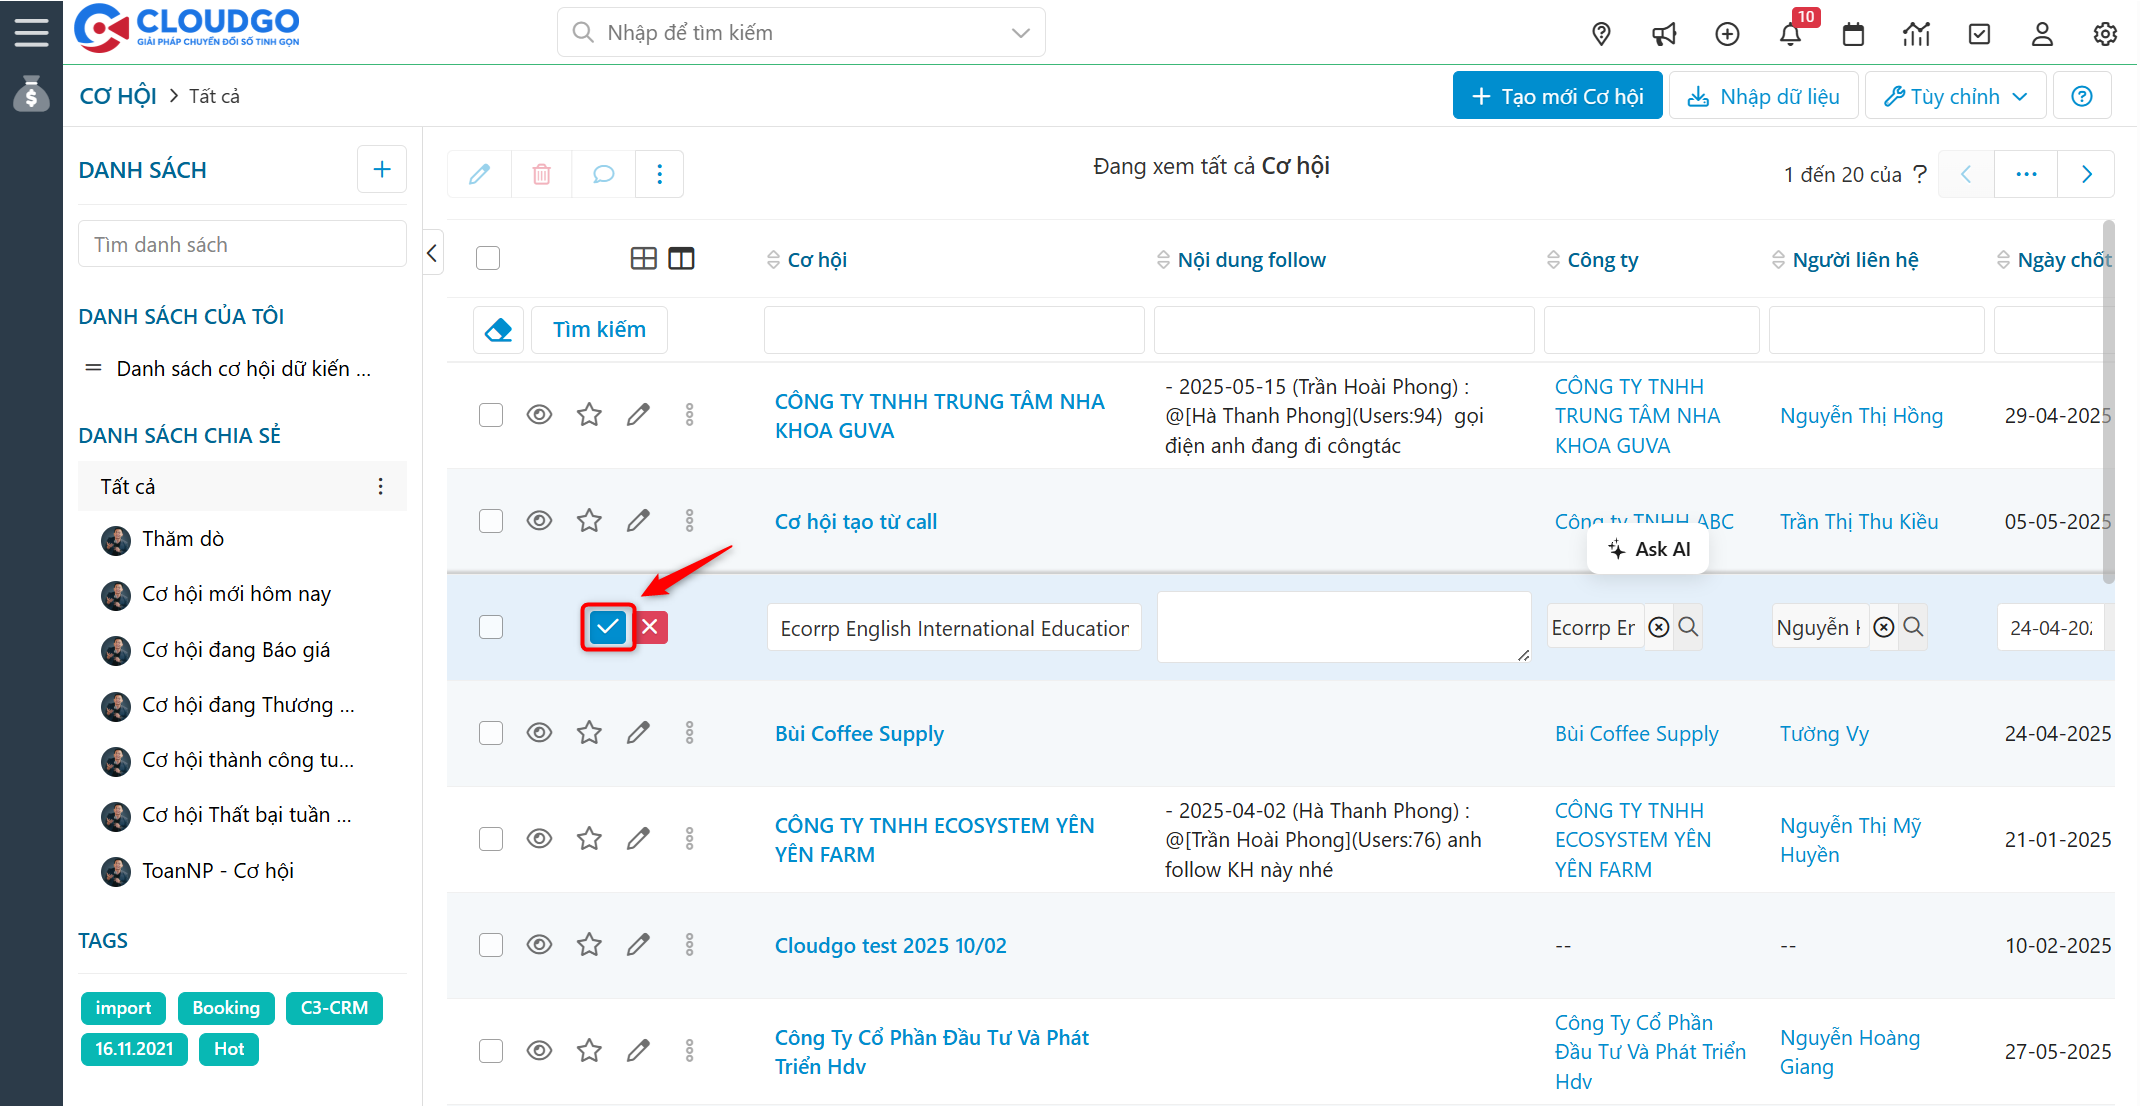The height and width of the screenshot is (1106, 2140).
Task: Star the Bùi Coffee Supply row
Action: [x=589, y=733]
